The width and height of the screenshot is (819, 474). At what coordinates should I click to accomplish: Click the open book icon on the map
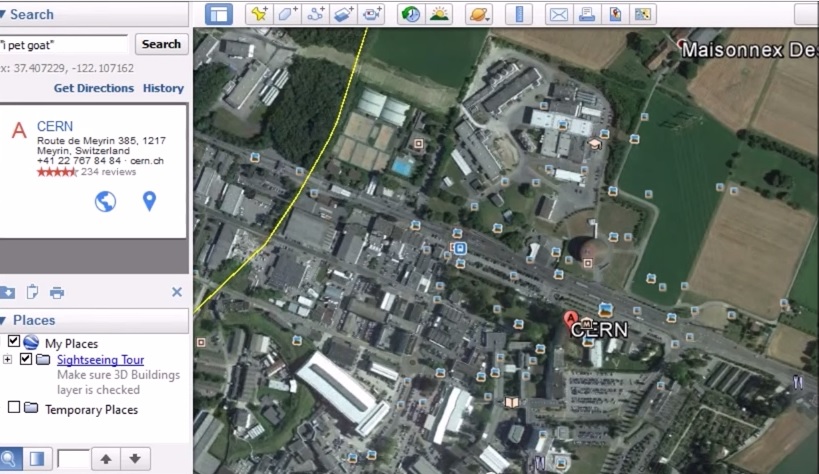(512, 402)
